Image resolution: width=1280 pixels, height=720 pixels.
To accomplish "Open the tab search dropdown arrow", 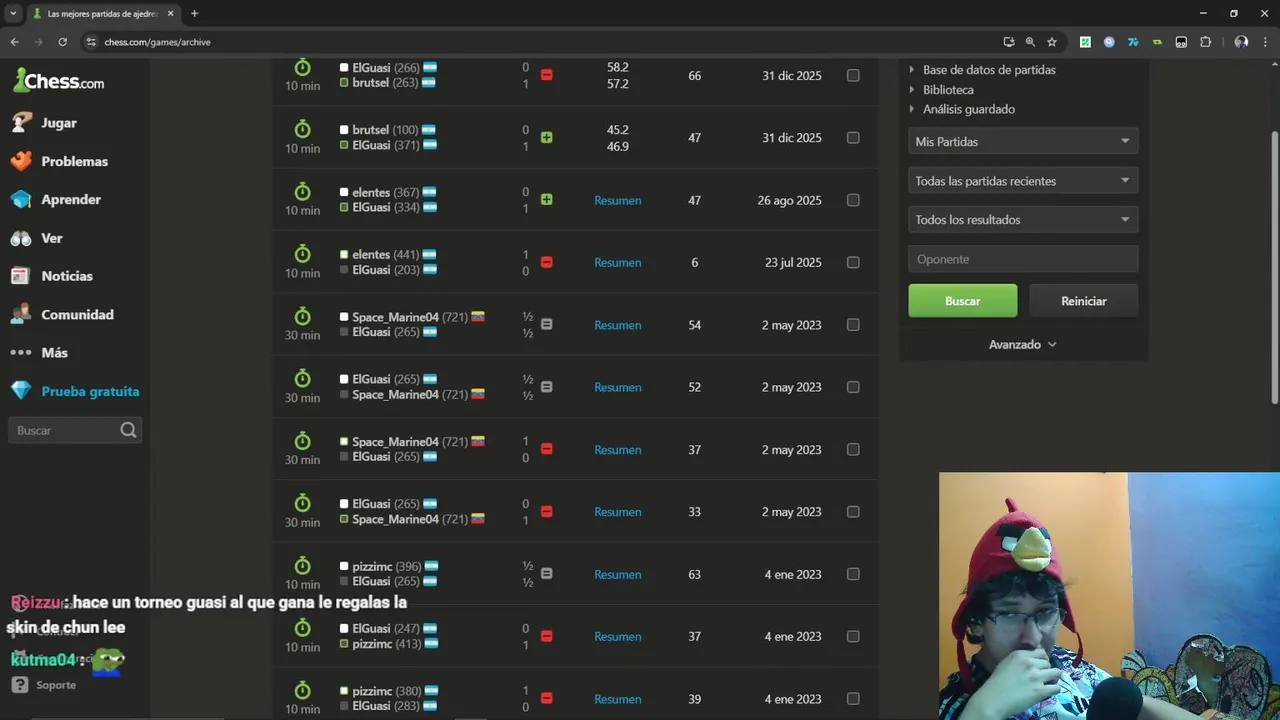I will 14,14.
